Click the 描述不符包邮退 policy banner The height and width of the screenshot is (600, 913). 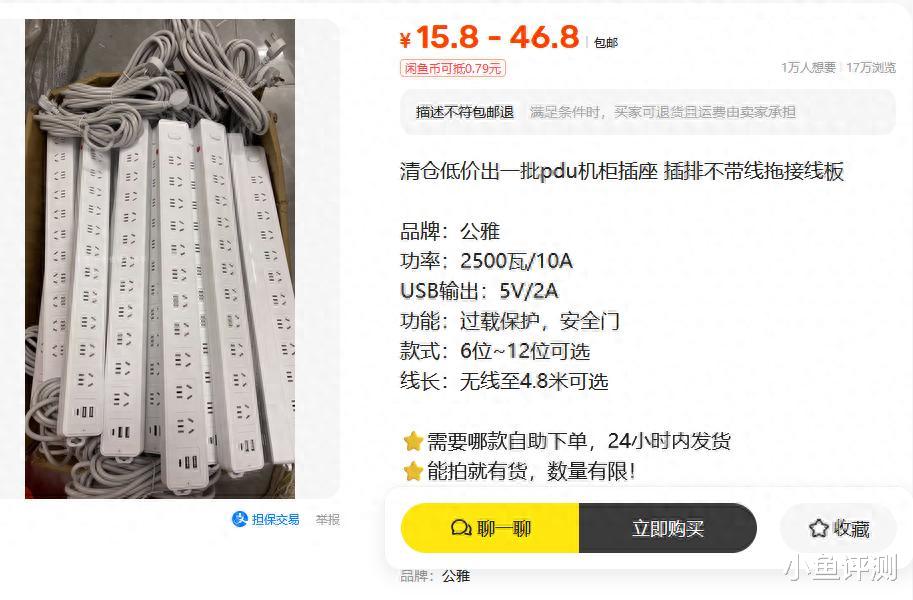(x=647, y=112)
